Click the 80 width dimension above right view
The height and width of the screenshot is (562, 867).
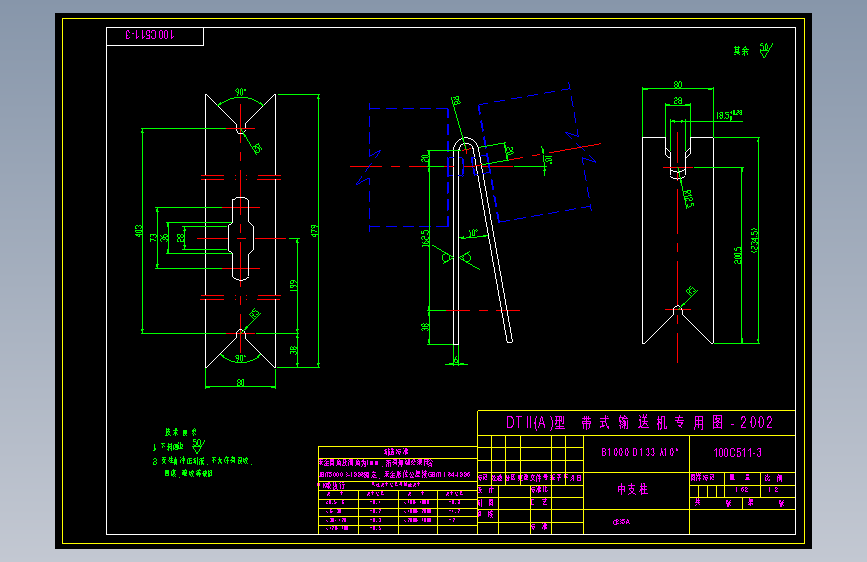(678, 85)
